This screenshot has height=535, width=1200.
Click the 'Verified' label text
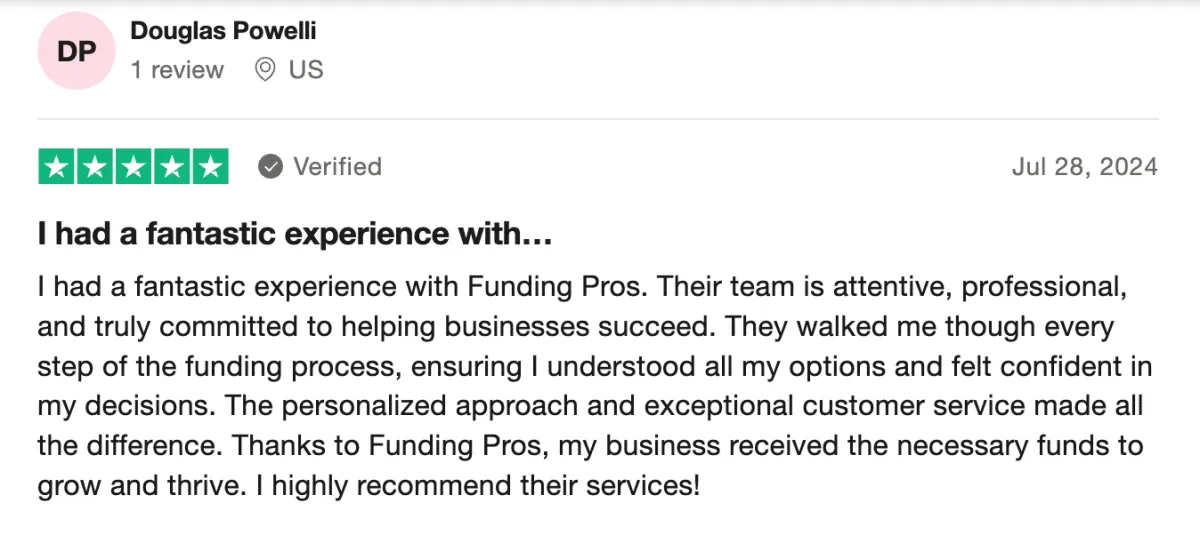pyautogui.click(x=337, y=166)
